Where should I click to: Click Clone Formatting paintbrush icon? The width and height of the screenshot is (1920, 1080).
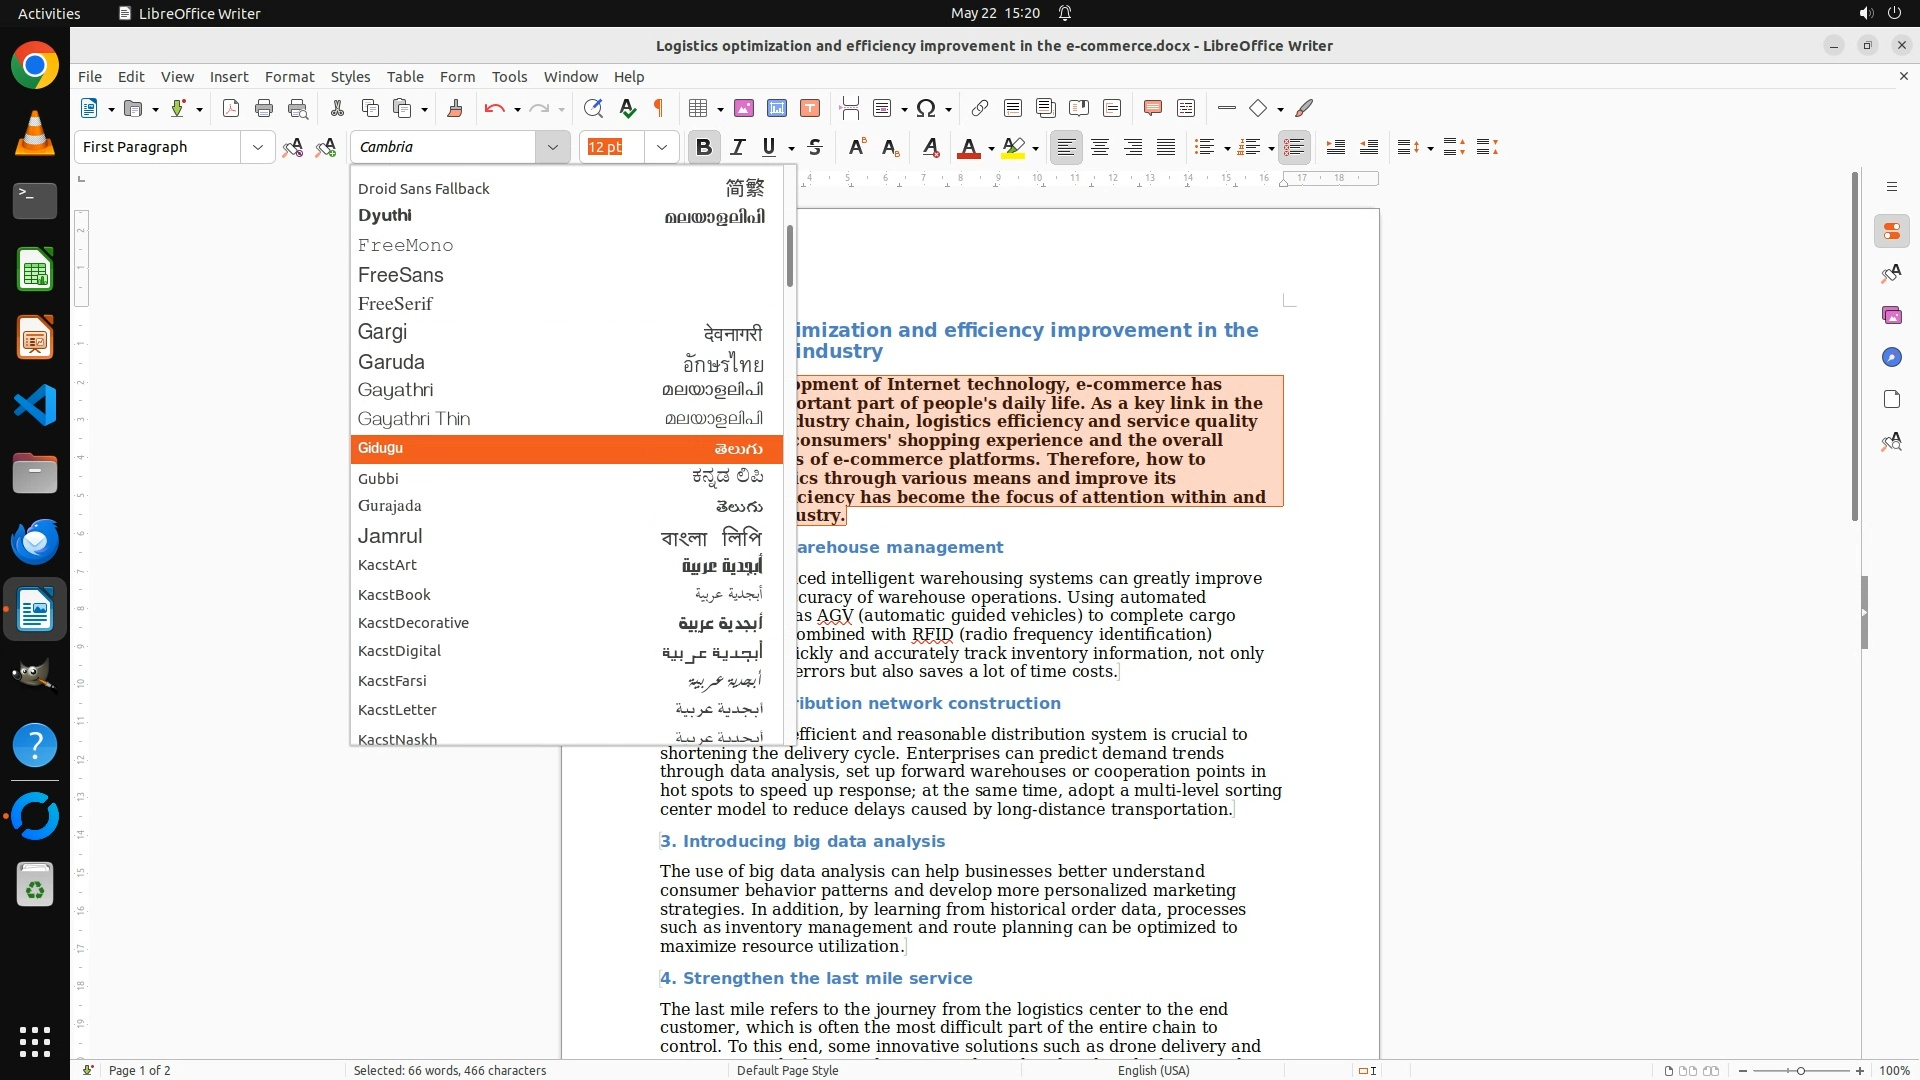tap(455, 108)
